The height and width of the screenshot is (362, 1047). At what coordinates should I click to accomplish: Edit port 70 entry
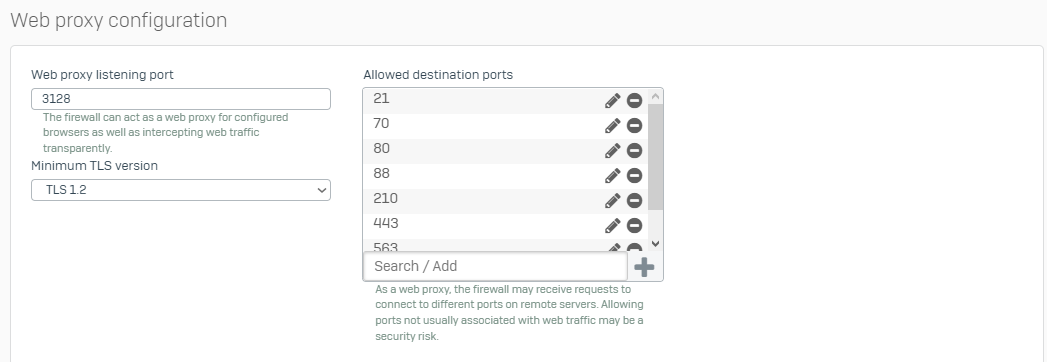pos(612,126)
